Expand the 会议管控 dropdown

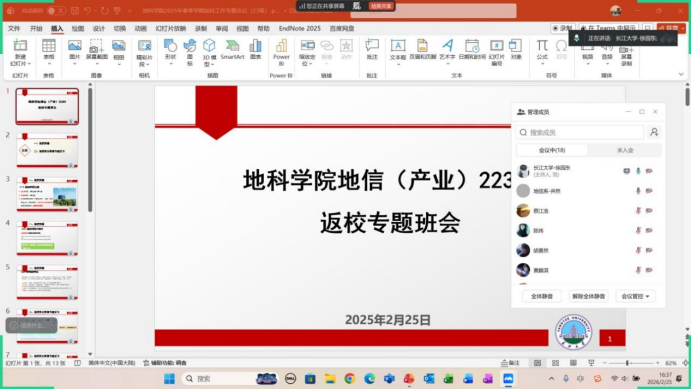635,296
